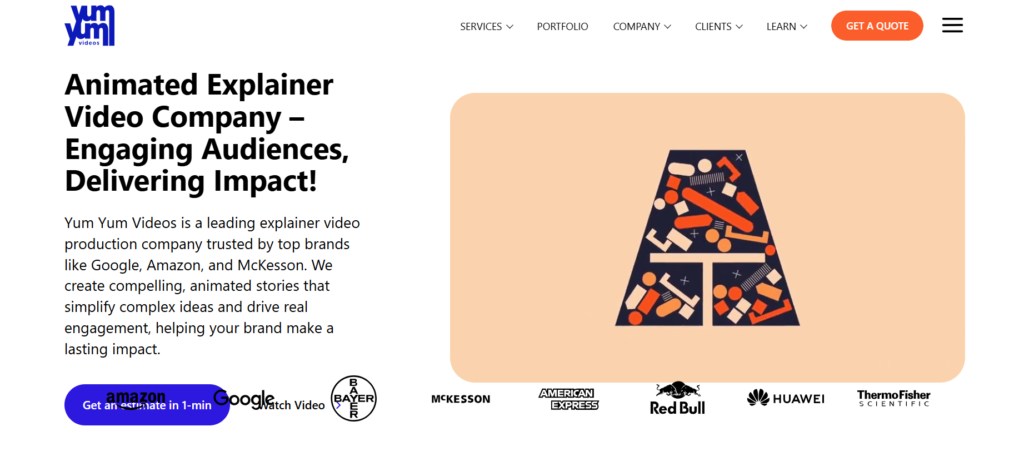This screenshot has width=1024, height=461.
Task: Expand the Company dropdown menu
Action: point(642,27)
